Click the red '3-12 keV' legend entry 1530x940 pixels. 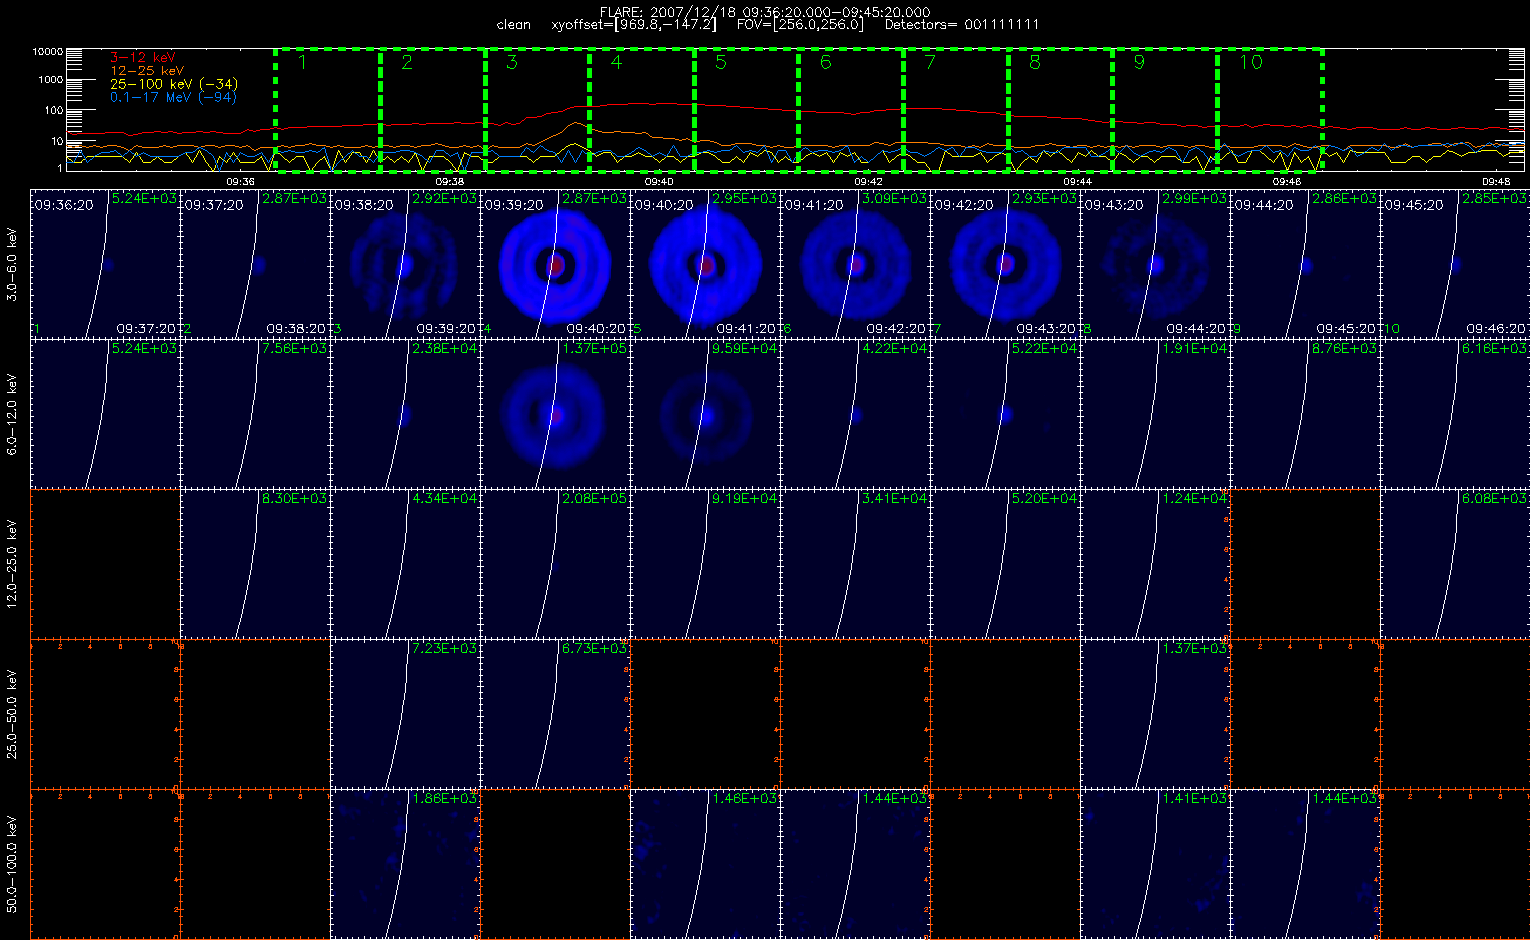coord(143,58)
